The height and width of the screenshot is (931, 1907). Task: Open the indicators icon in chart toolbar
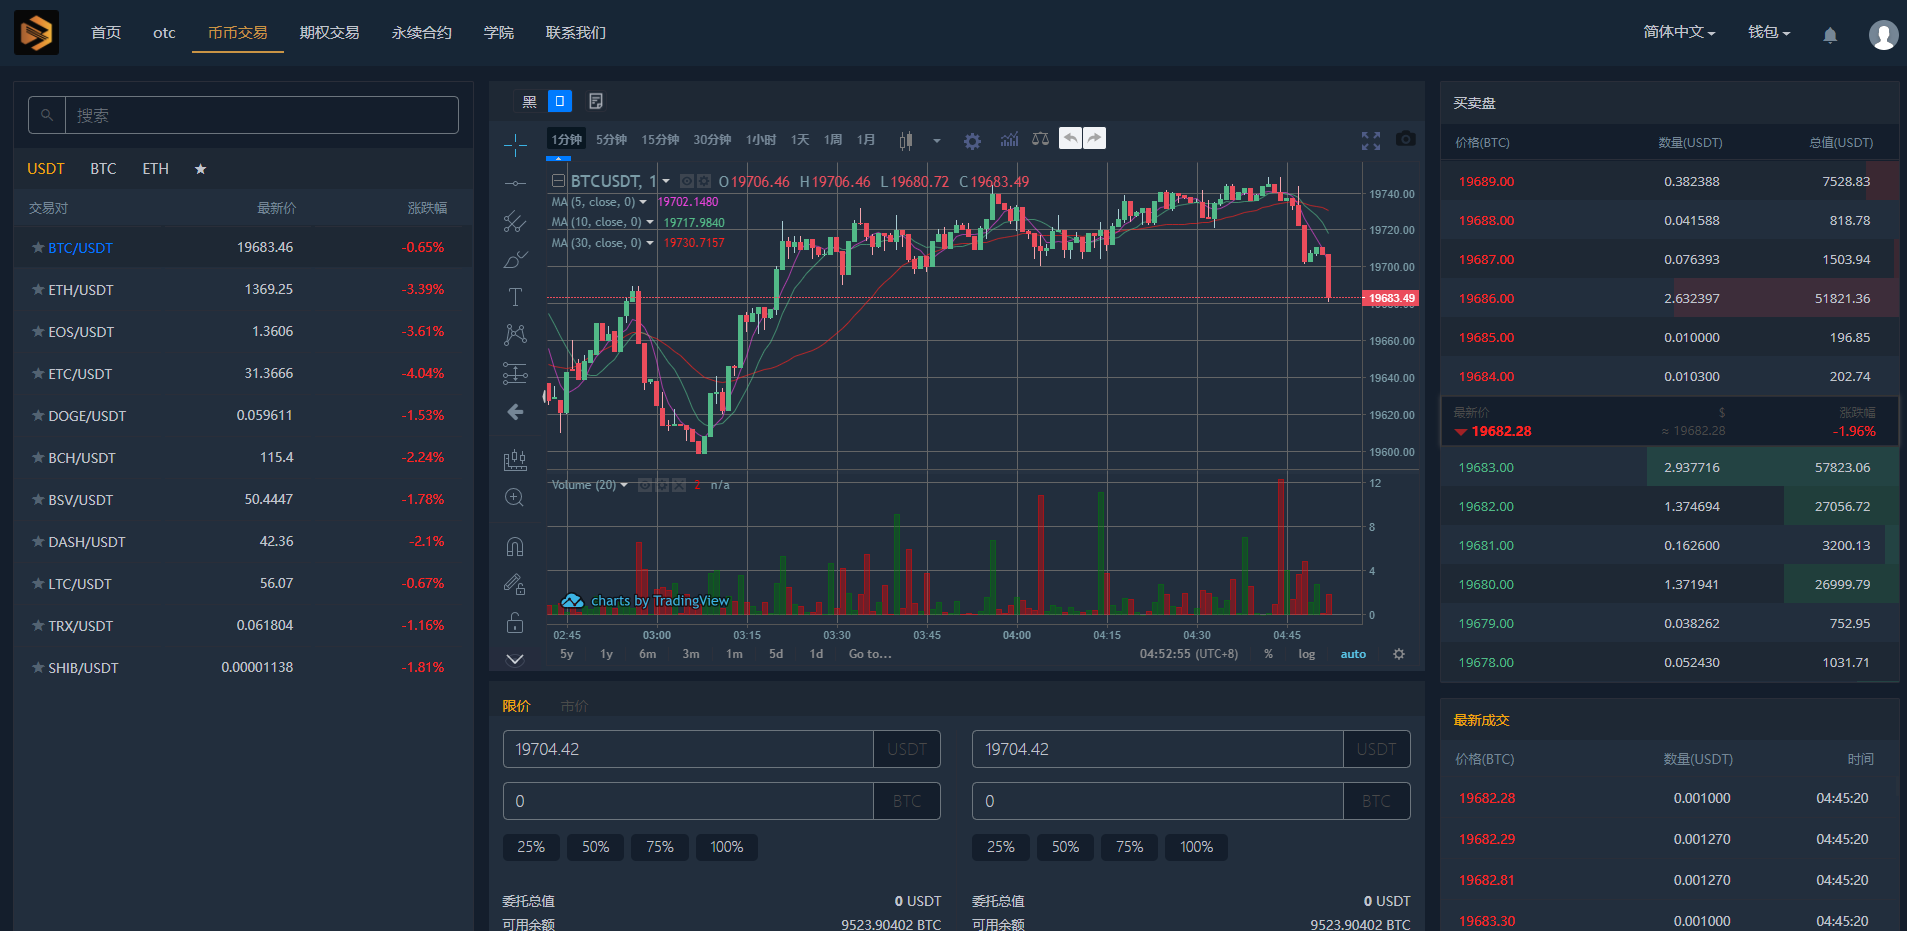pyautogui.click(x=1009, y=140)
